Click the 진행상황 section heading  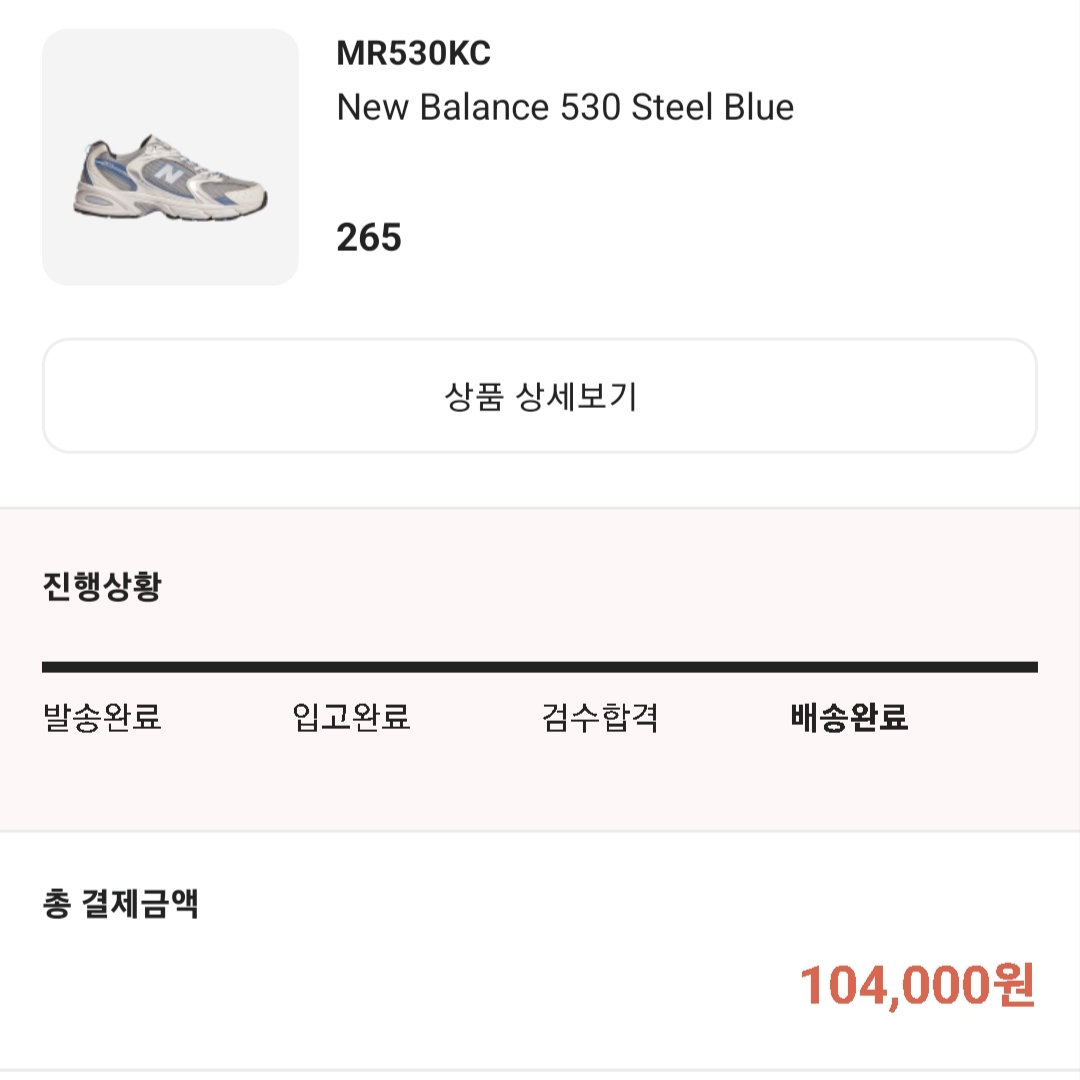click(x=102, y=587)
